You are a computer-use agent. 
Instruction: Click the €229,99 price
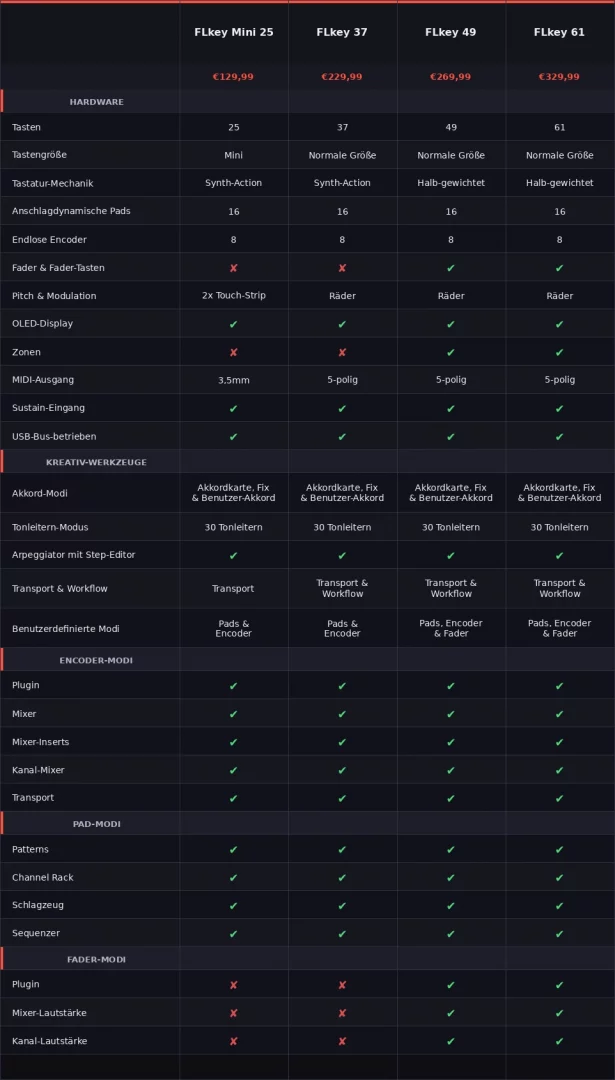[x=342, y=76]
